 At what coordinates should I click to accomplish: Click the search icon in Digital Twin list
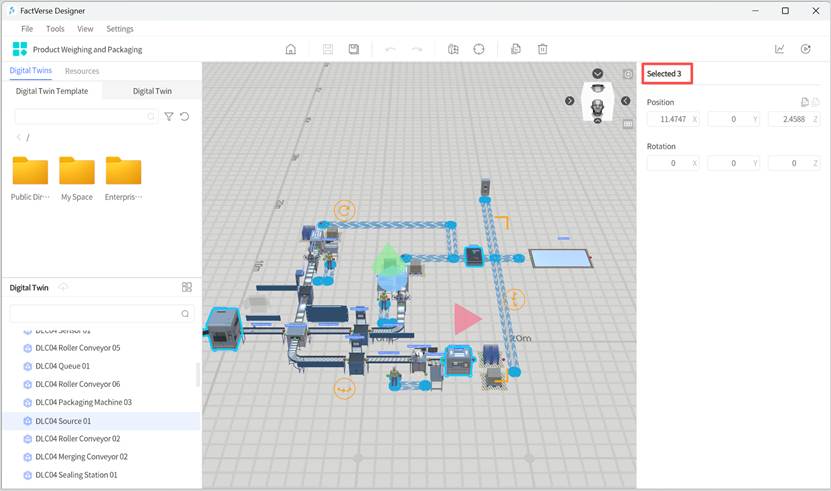[x=185, y=314]
